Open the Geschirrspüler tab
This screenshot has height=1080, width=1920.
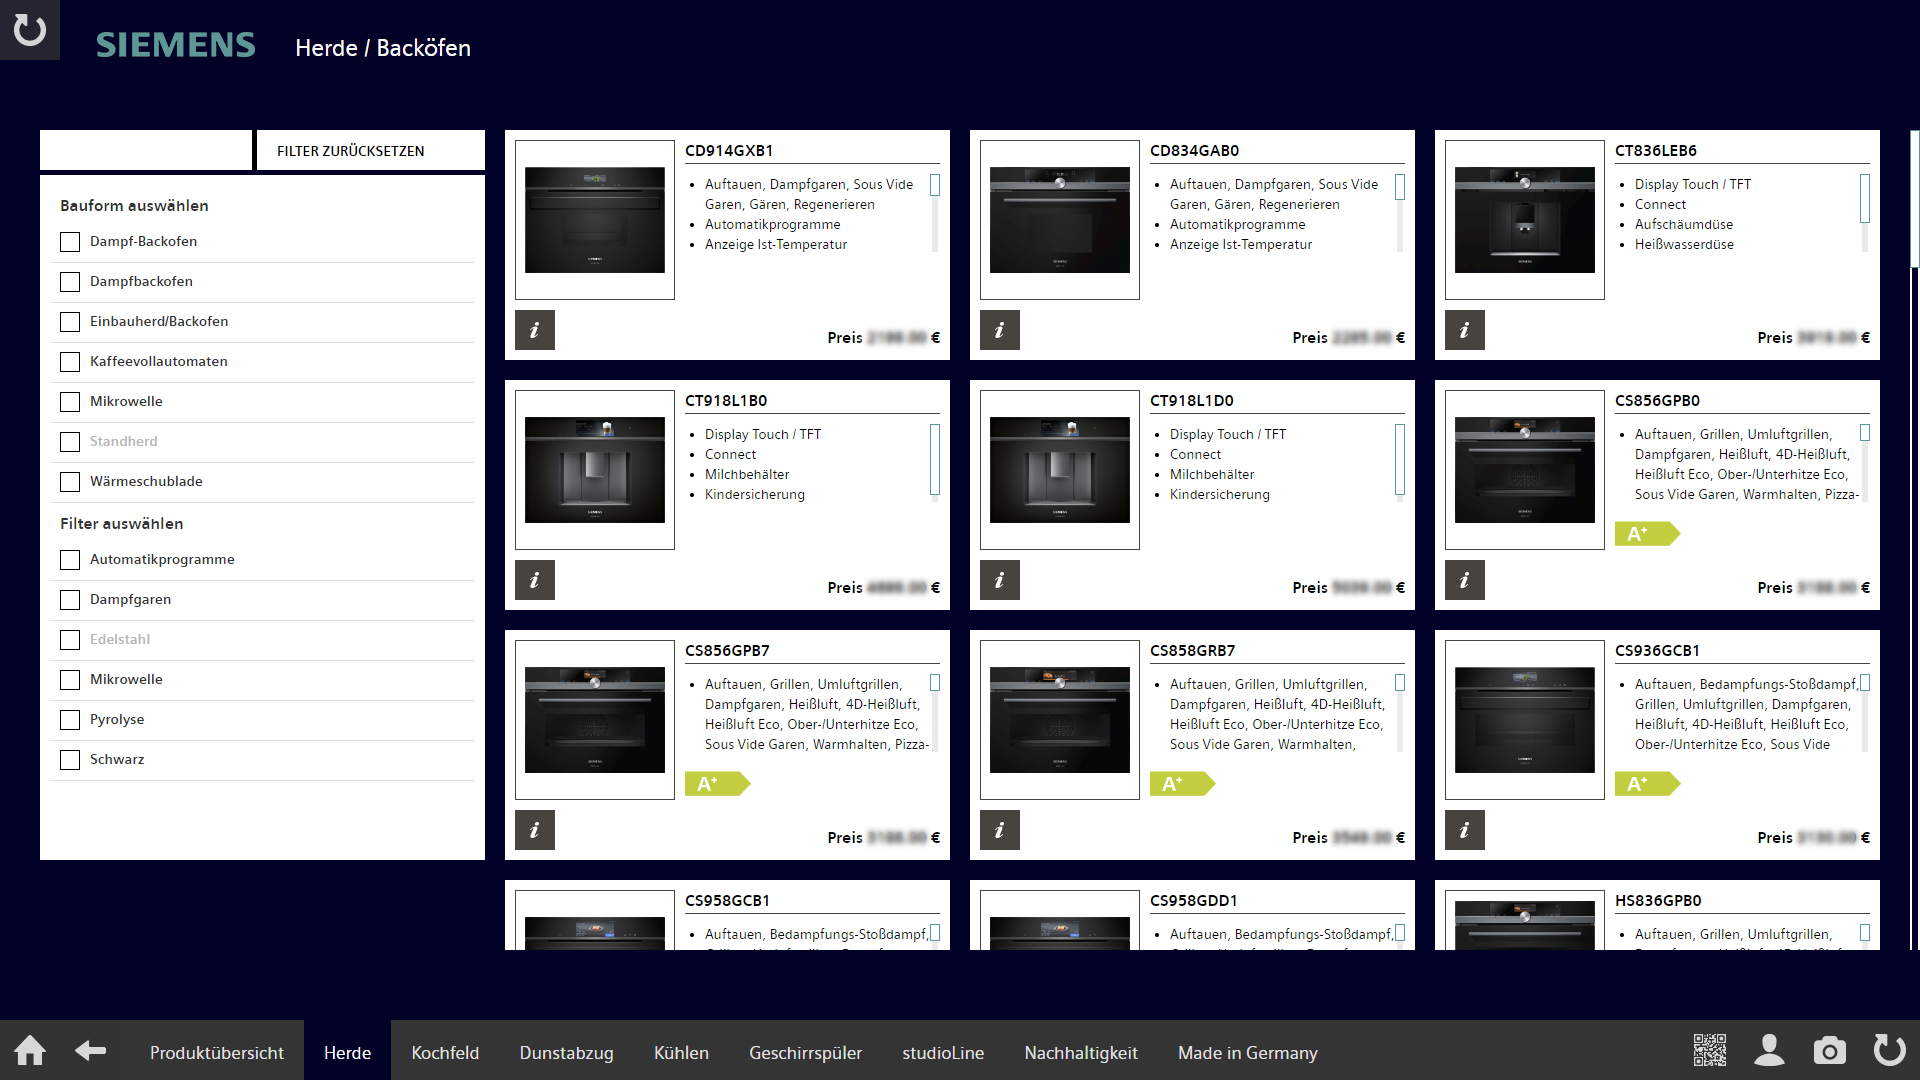tap(805, 1052)
